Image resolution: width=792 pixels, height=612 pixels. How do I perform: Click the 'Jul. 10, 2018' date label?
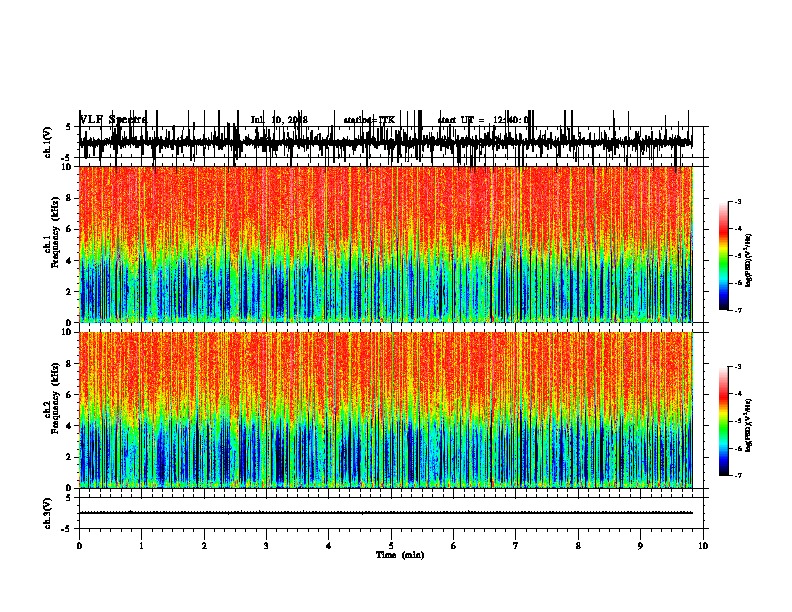pyautogui.click(x=279, y=120)
